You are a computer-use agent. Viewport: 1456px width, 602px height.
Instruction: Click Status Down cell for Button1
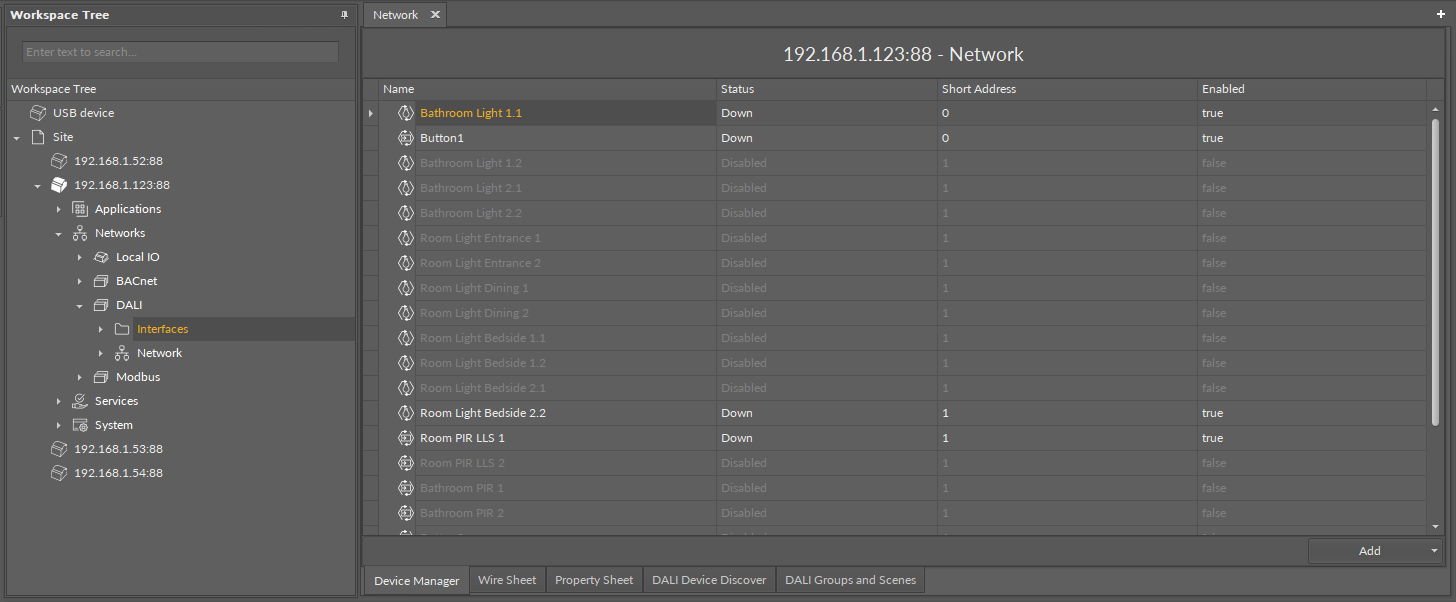point(827,138)
